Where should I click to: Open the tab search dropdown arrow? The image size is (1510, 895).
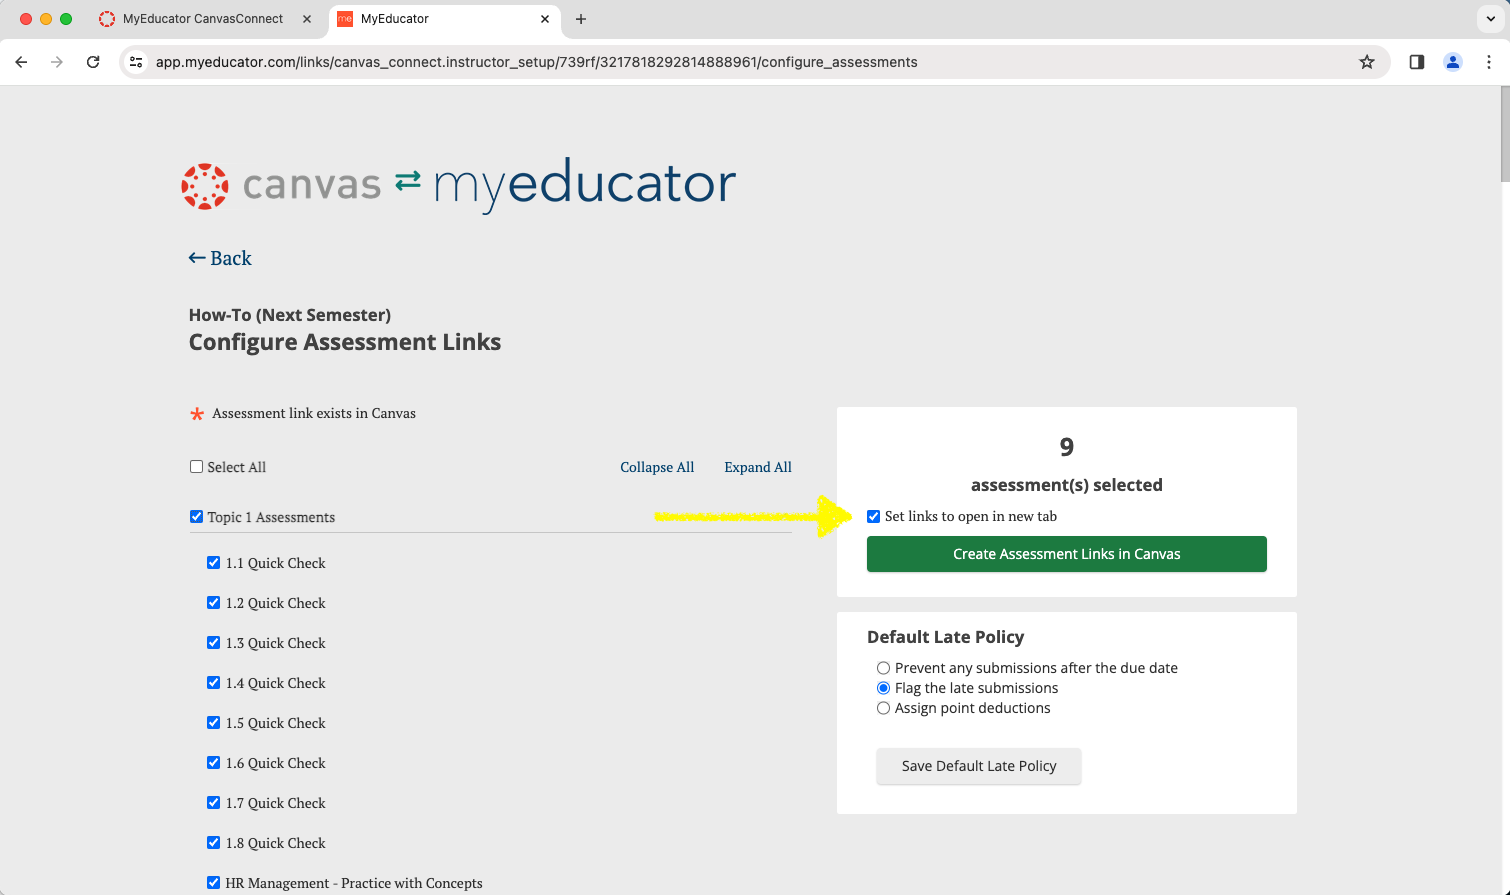pyautogui.click(x=1490, y=19)
